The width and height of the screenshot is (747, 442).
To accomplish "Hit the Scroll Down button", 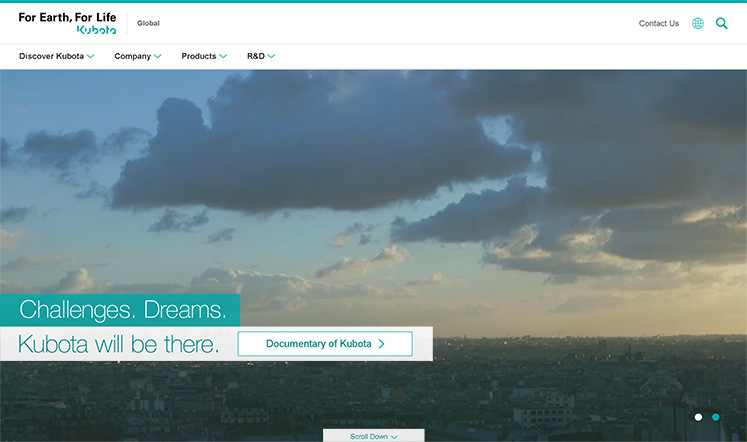I will coord(374,436).
